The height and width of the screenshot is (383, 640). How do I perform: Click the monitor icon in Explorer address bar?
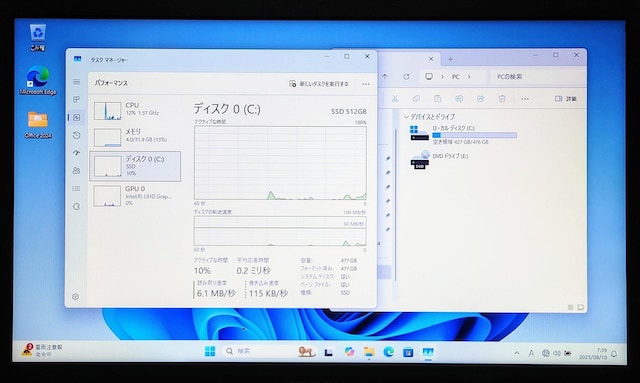429,76
